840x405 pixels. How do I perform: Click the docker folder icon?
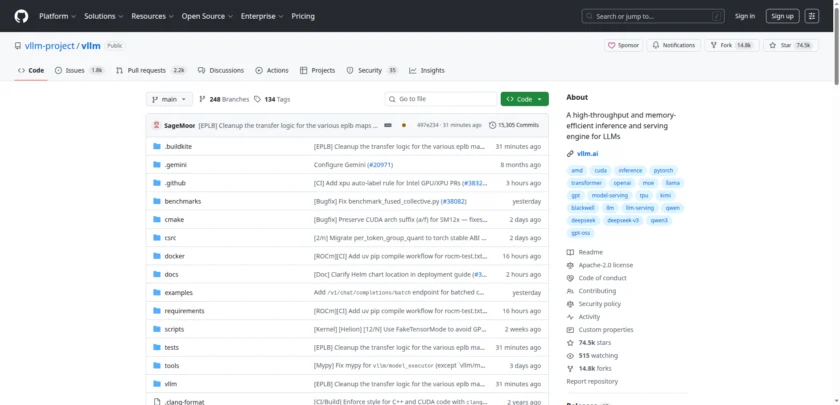click(157, 256)
